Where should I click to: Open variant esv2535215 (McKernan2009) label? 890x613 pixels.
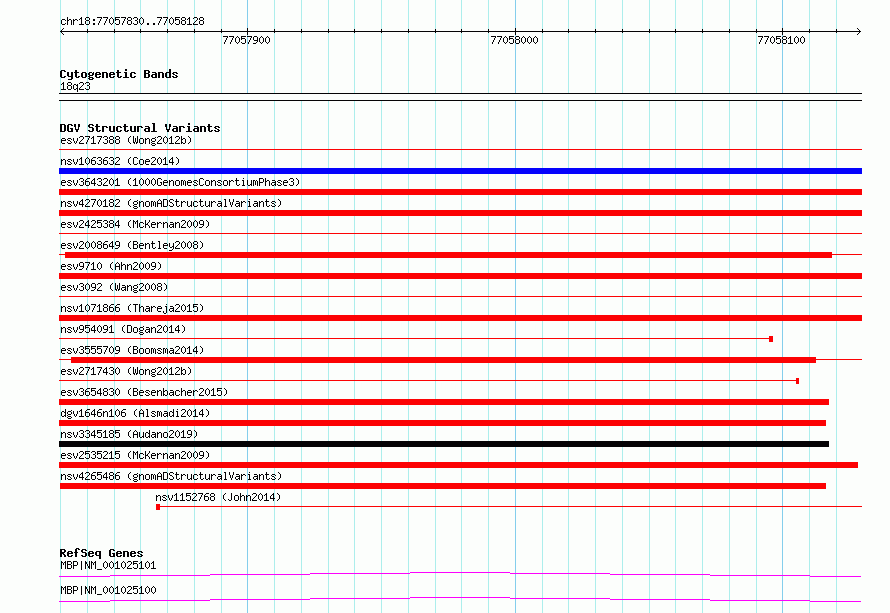(x=135, y=455)
